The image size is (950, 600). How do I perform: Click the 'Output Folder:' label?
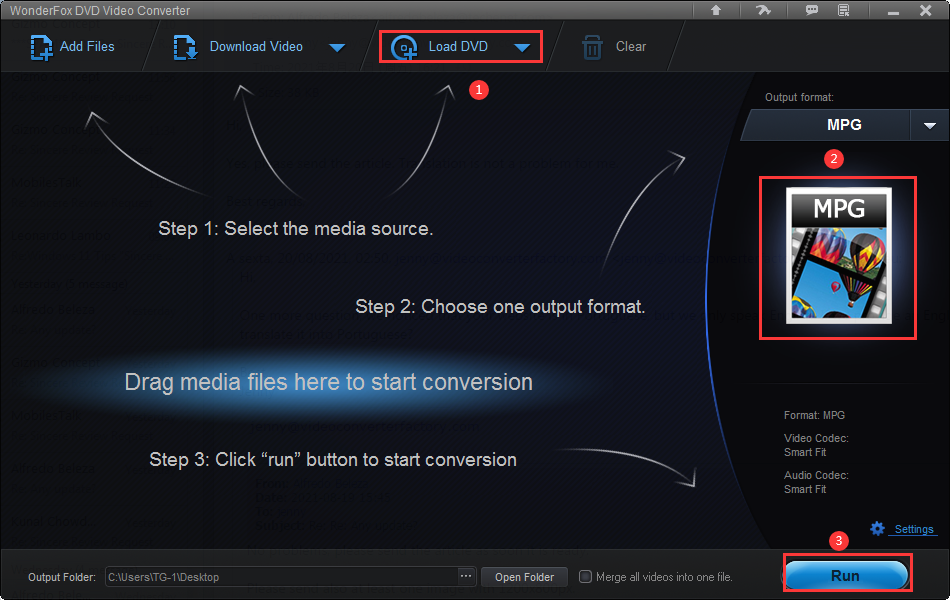pyautogui.click(x=62, y=577)
